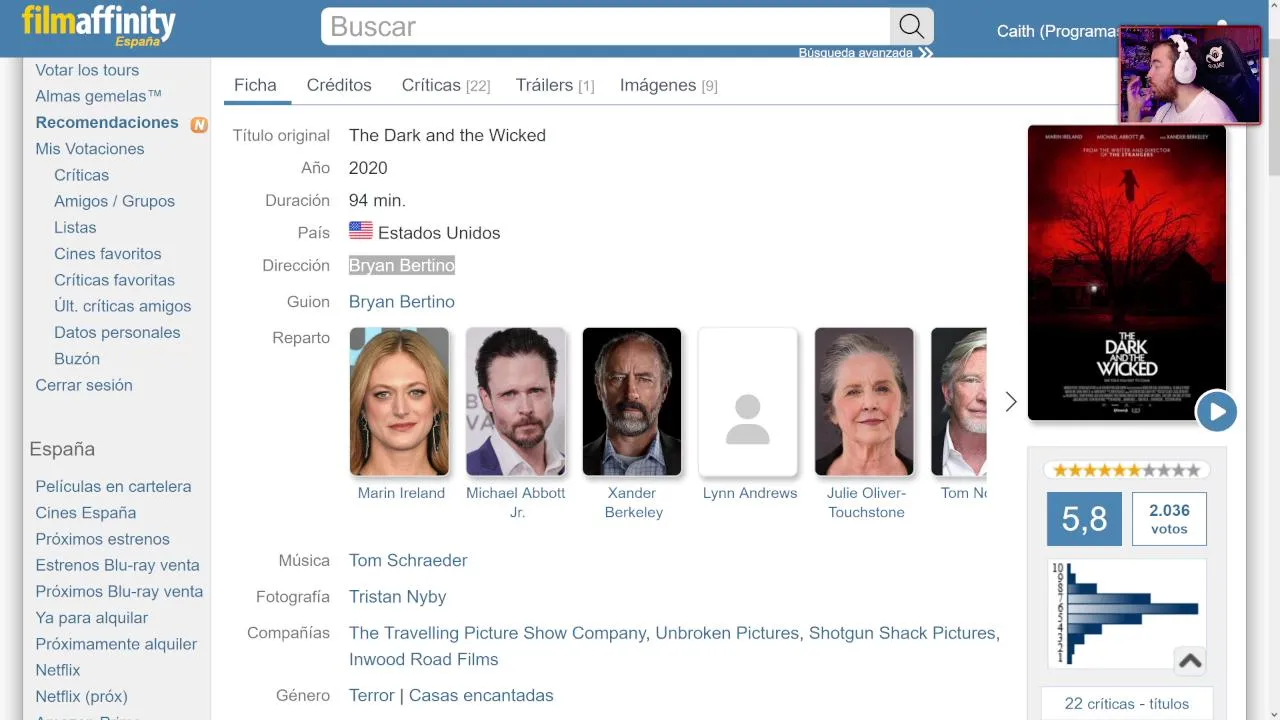This screenshot has height=720, width=1280.
Task: Click the scroll-to-top arrow icon
Action: [1190, 660]
